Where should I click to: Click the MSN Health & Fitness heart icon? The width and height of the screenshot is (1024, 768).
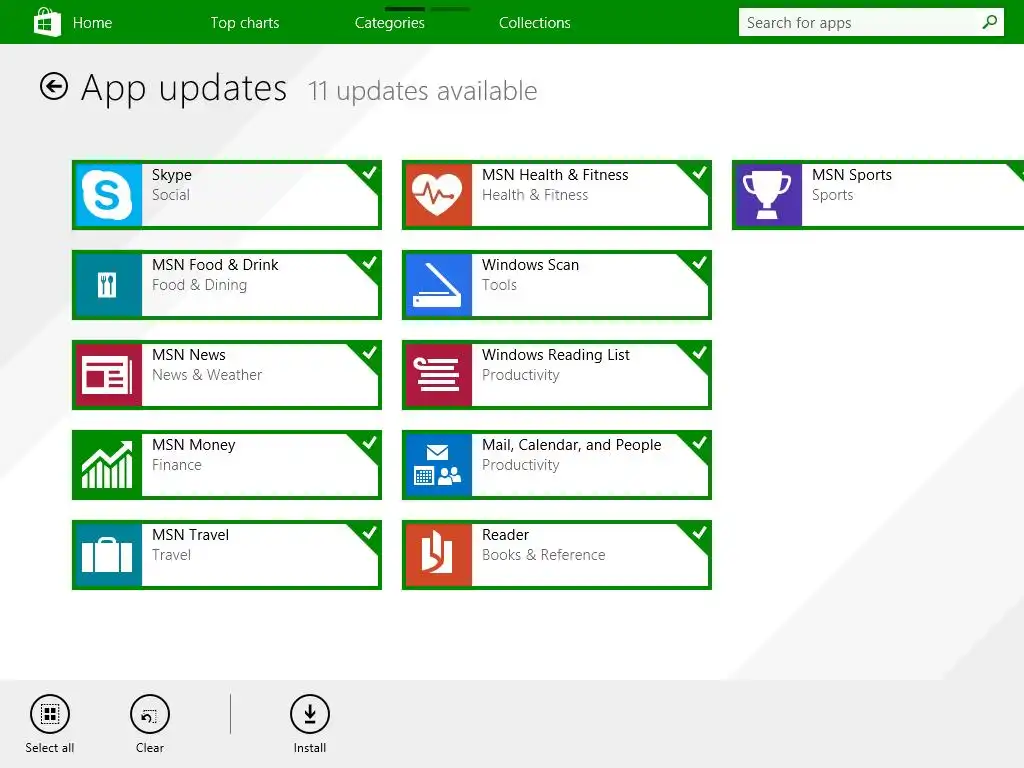[x=438, y=195]
